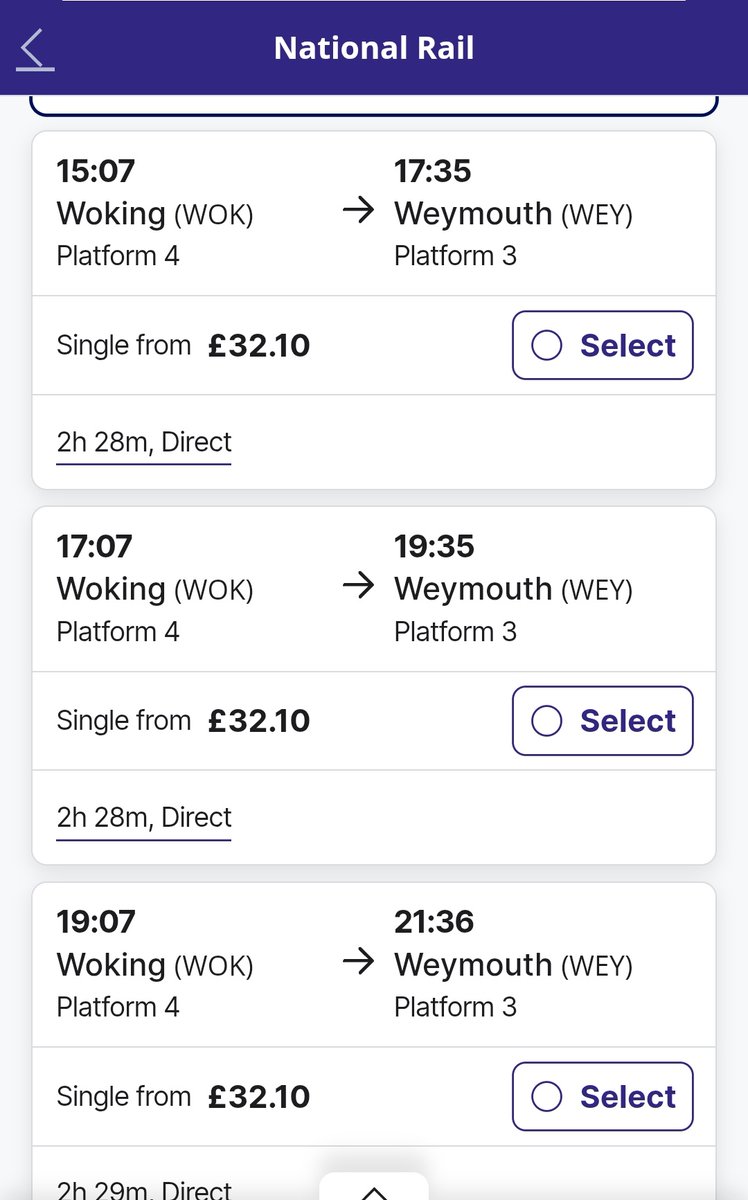
Task: Select the 19:07 Woking to Weymouth train
Action: click(x=602, y=1097)
